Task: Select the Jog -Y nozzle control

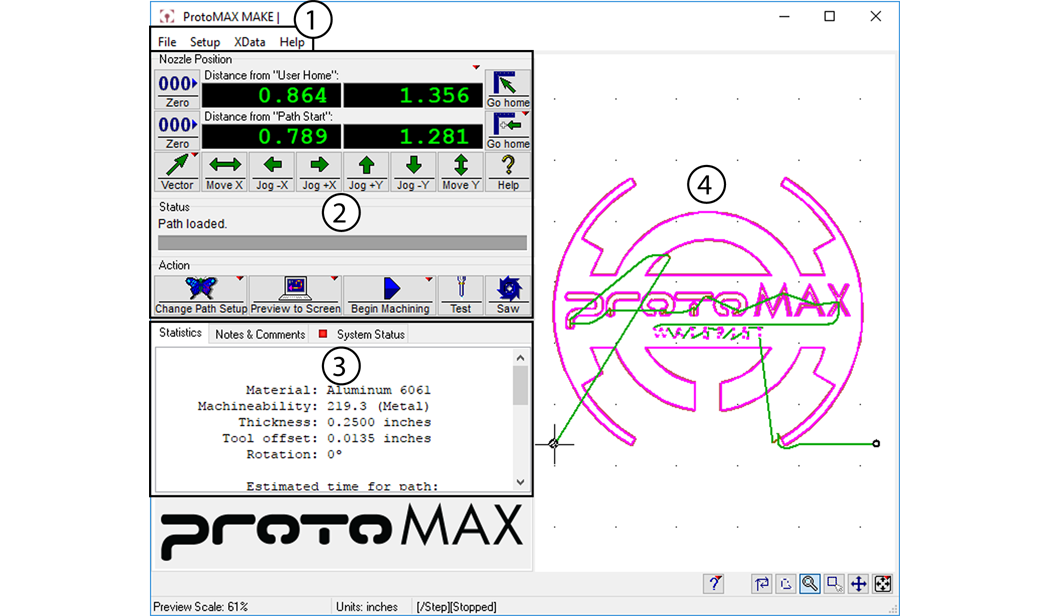Action: point(412,170)
